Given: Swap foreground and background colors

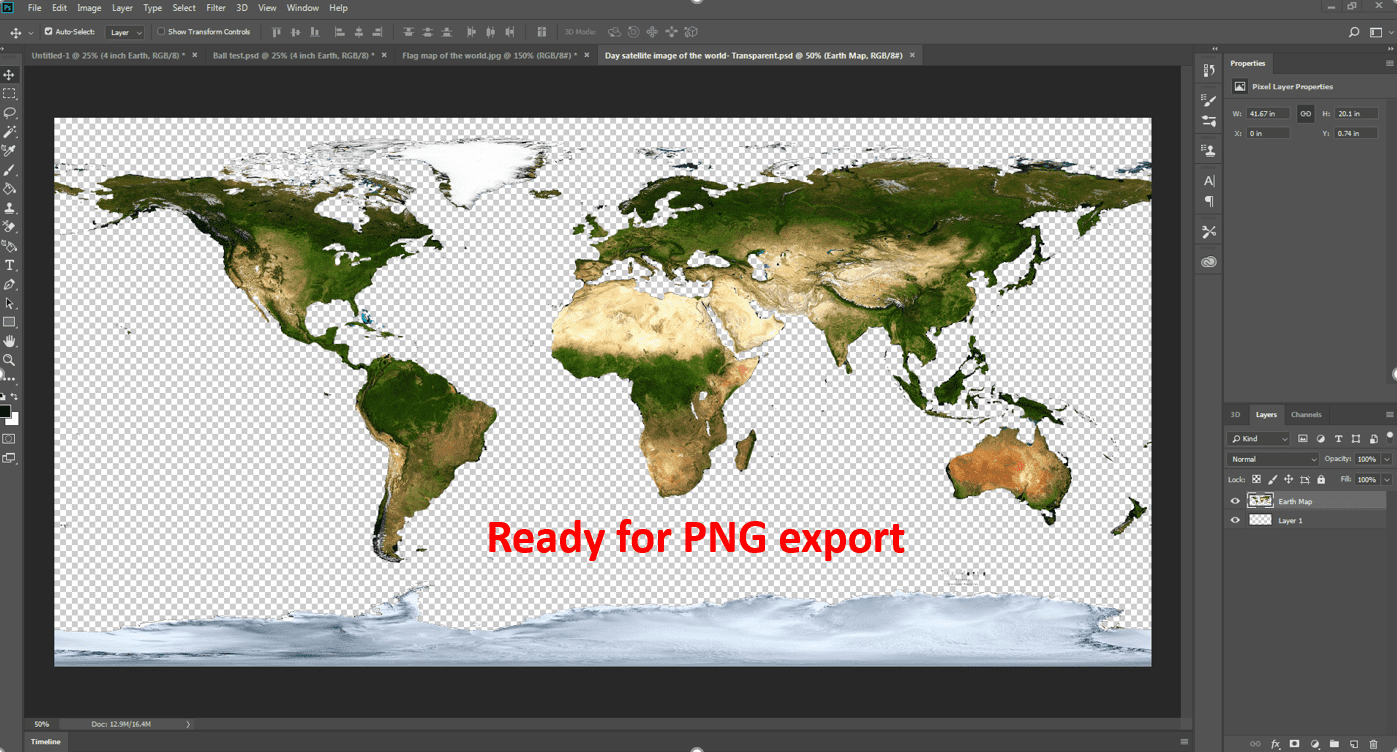Looking at the screenshot, I should coord(15,397).
